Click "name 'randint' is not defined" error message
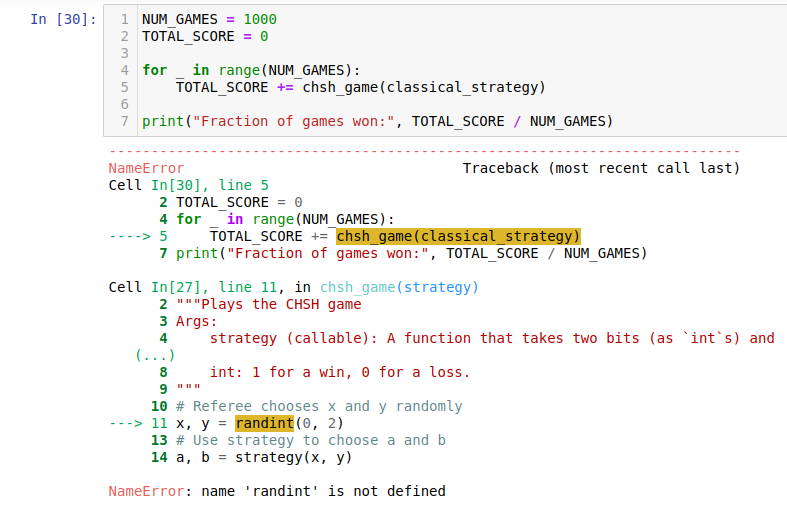Viewport: 787px width, 525px height. (x=323, y=491)
